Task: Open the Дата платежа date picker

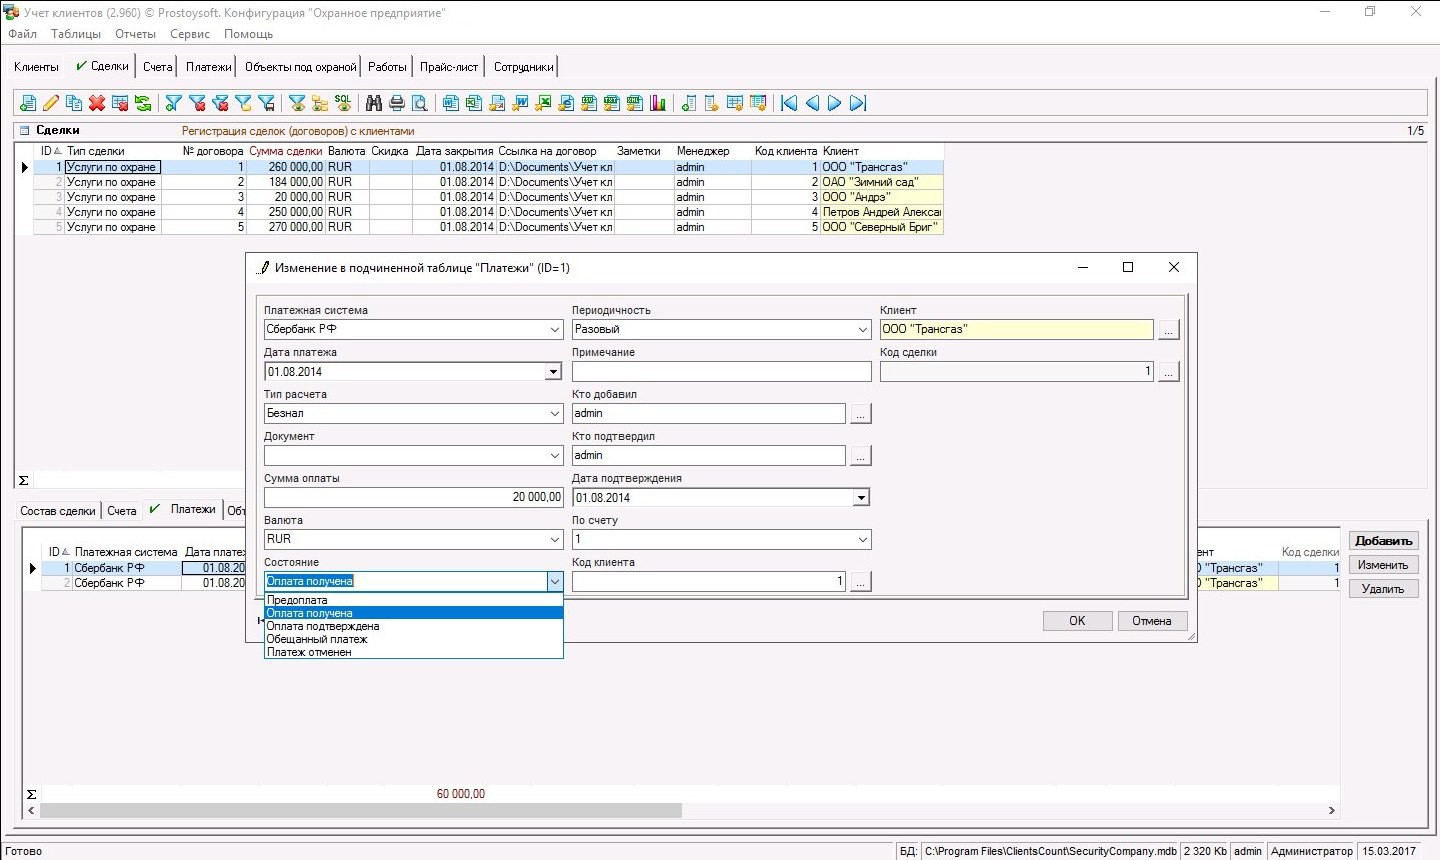Action: coord(553,372)
